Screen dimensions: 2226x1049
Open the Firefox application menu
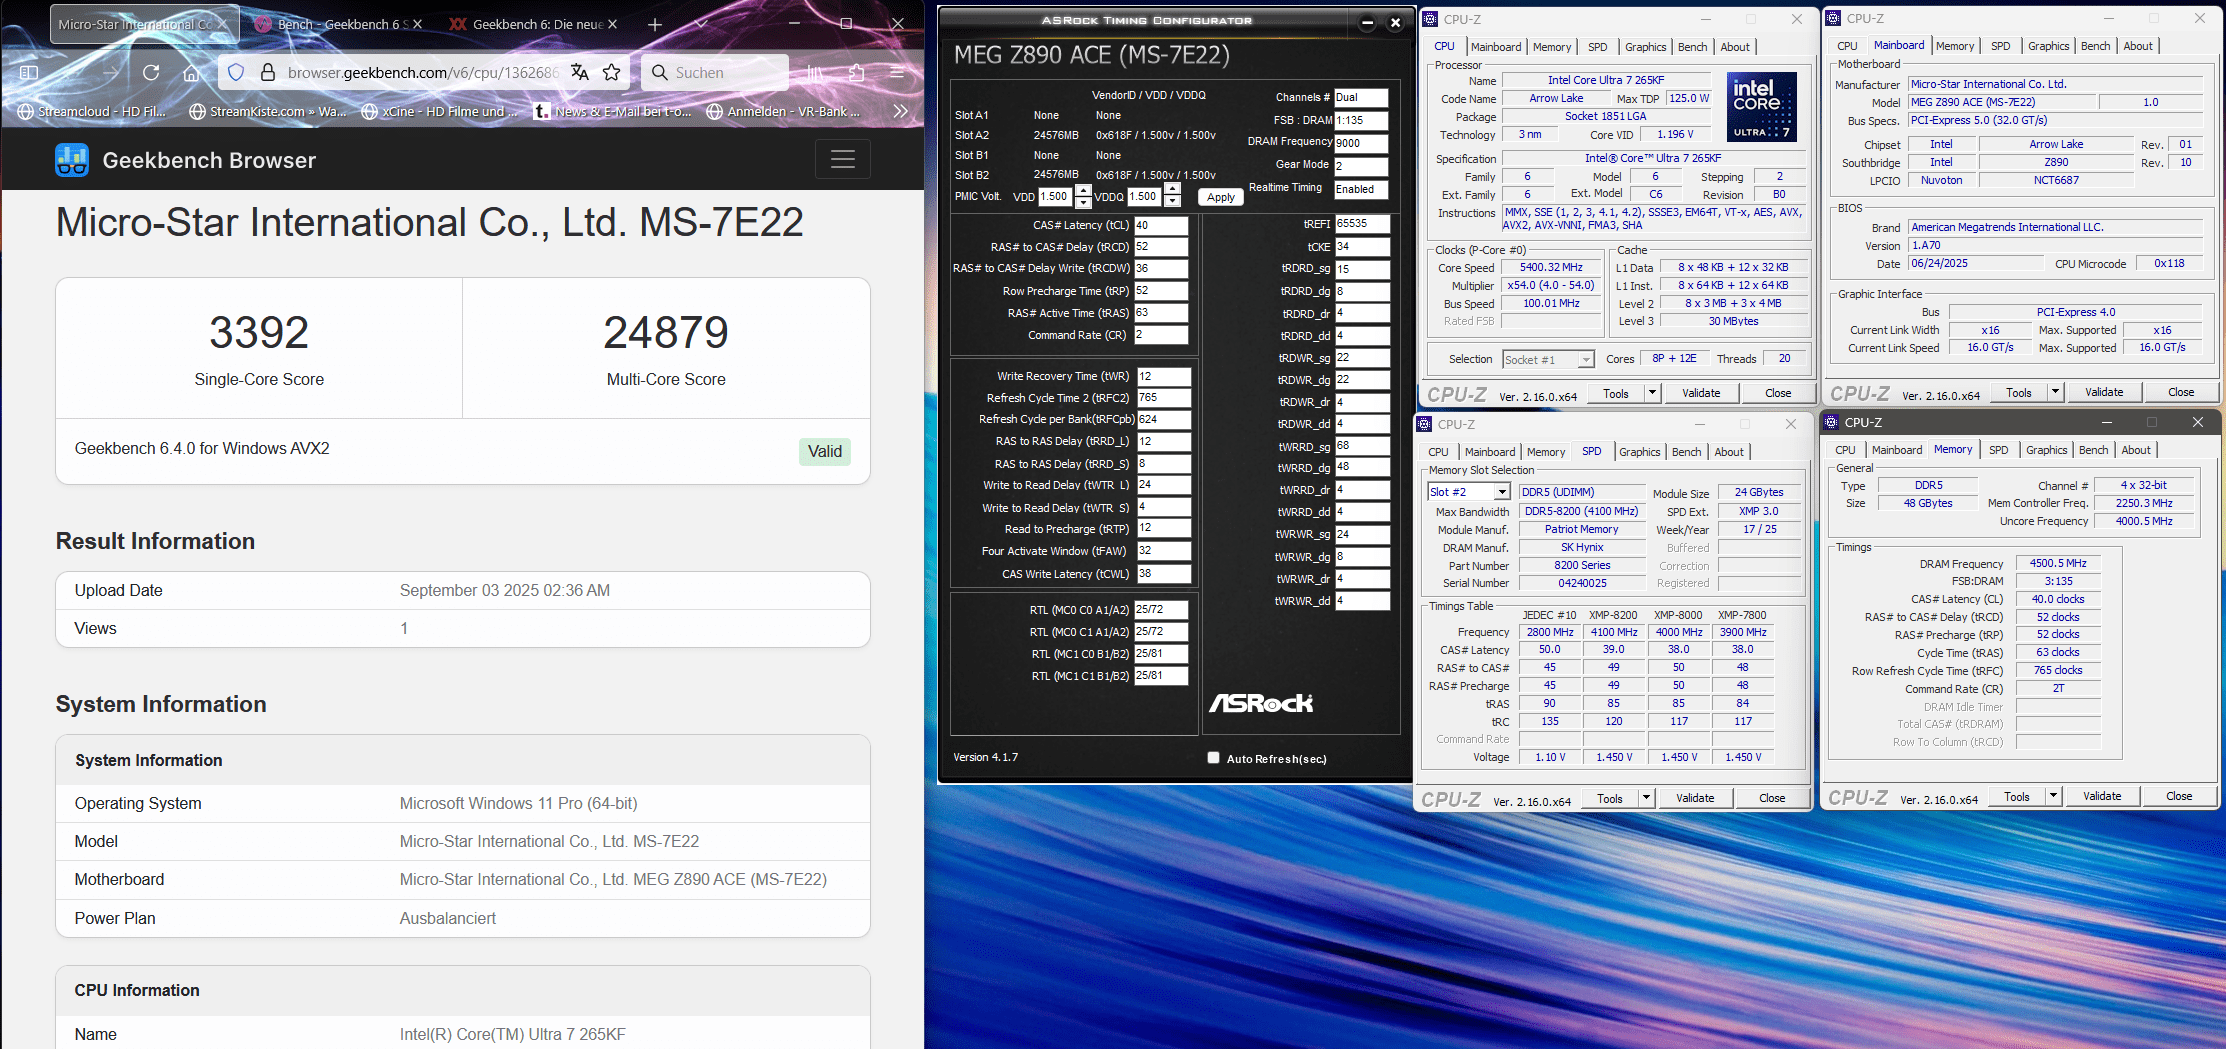tap(897, 73)
